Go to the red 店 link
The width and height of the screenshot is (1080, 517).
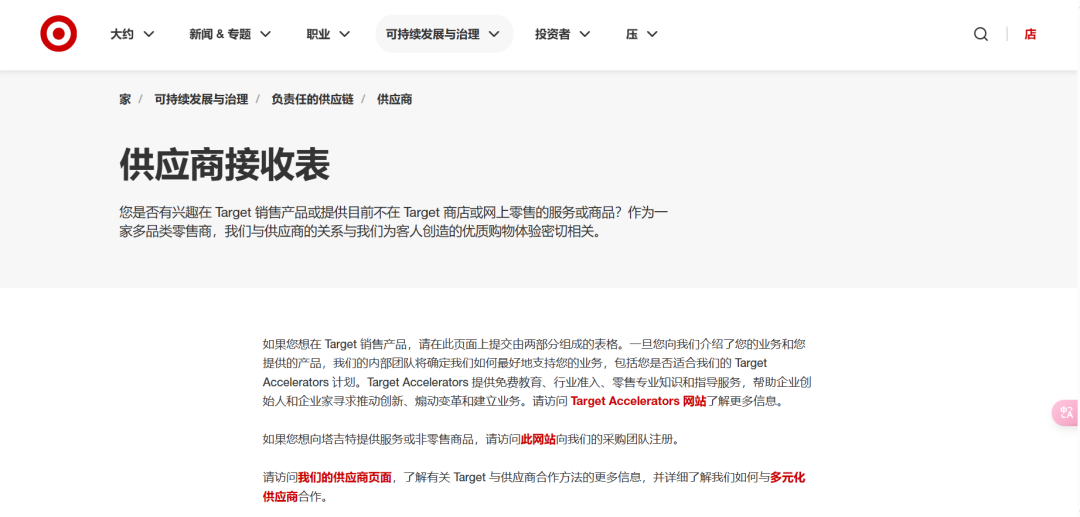click(1030, 34)
